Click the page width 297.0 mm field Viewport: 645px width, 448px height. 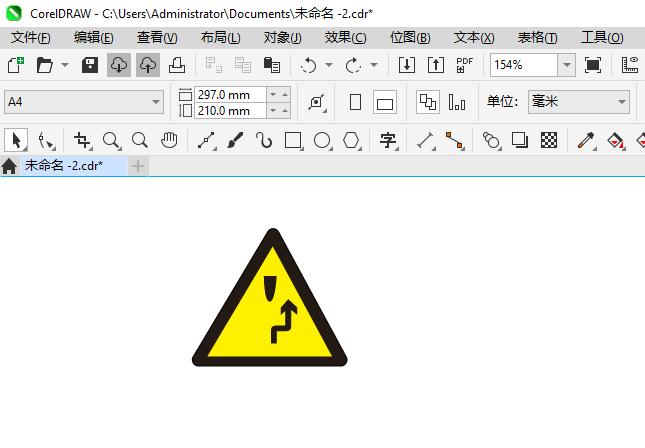click(230, 95)
